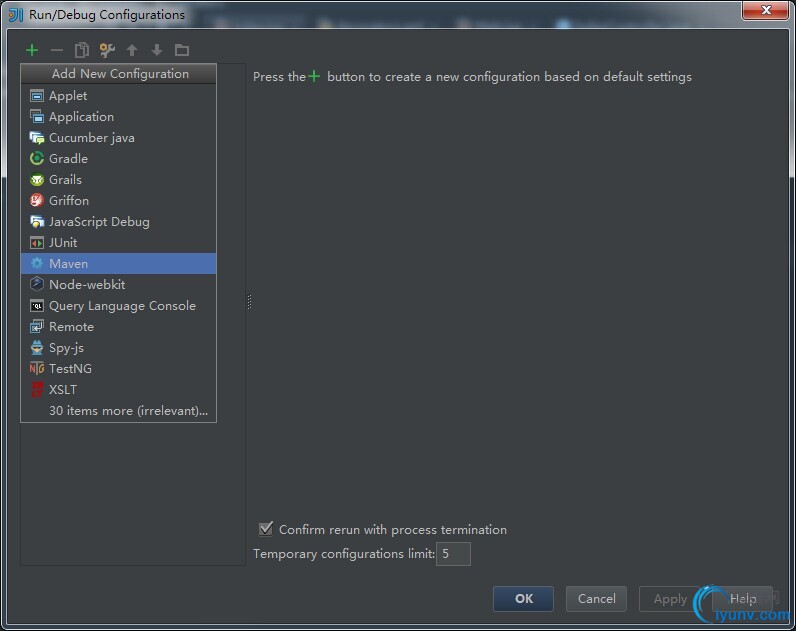Toggle Confirm rerun with process termination checkbox
Image resolution: width=796 pixels, height=631 pixels.
click(x=266, y=529)
